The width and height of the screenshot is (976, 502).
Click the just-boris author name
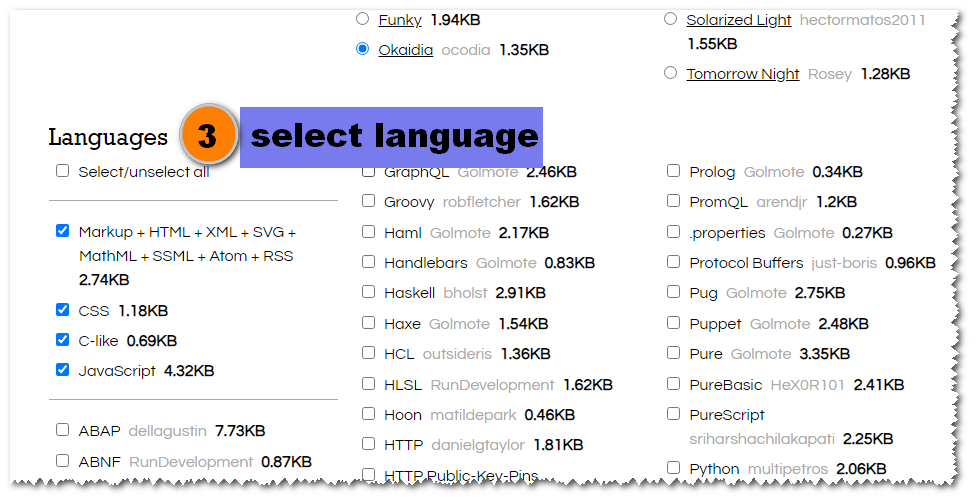(x=843, y=263)
